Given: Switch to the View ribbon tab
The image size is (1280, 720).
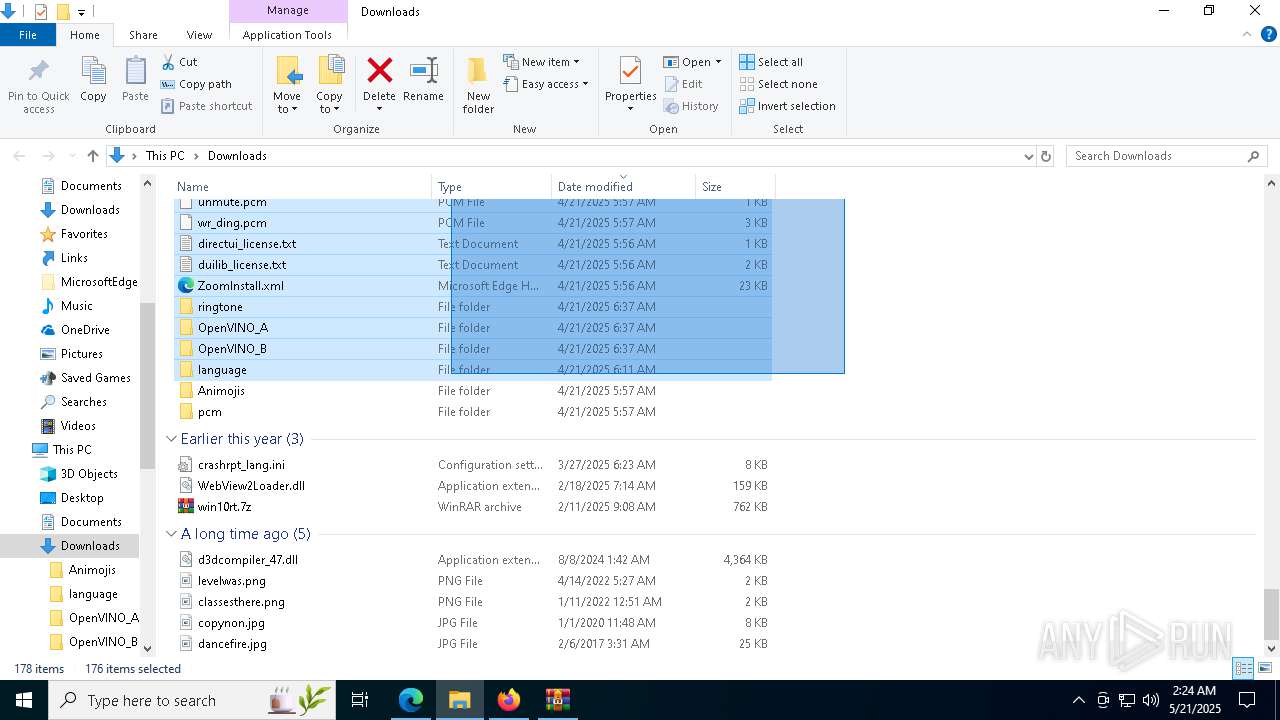Looking at the screenshot, I should (x=199, y=35).
